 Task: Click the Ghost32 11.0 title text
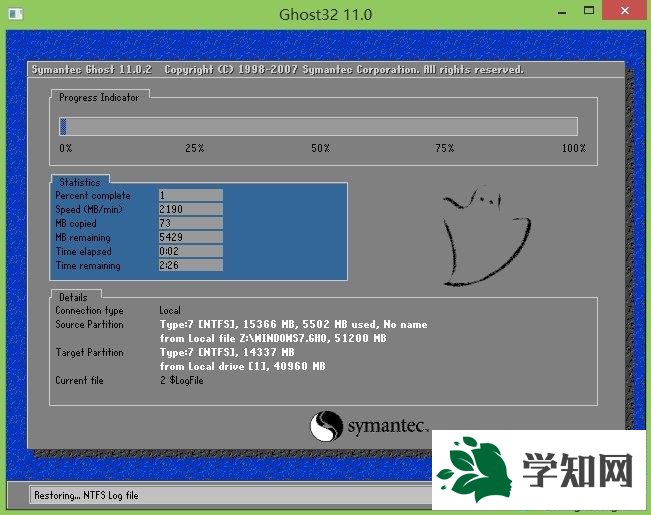(x=326, y=15)
